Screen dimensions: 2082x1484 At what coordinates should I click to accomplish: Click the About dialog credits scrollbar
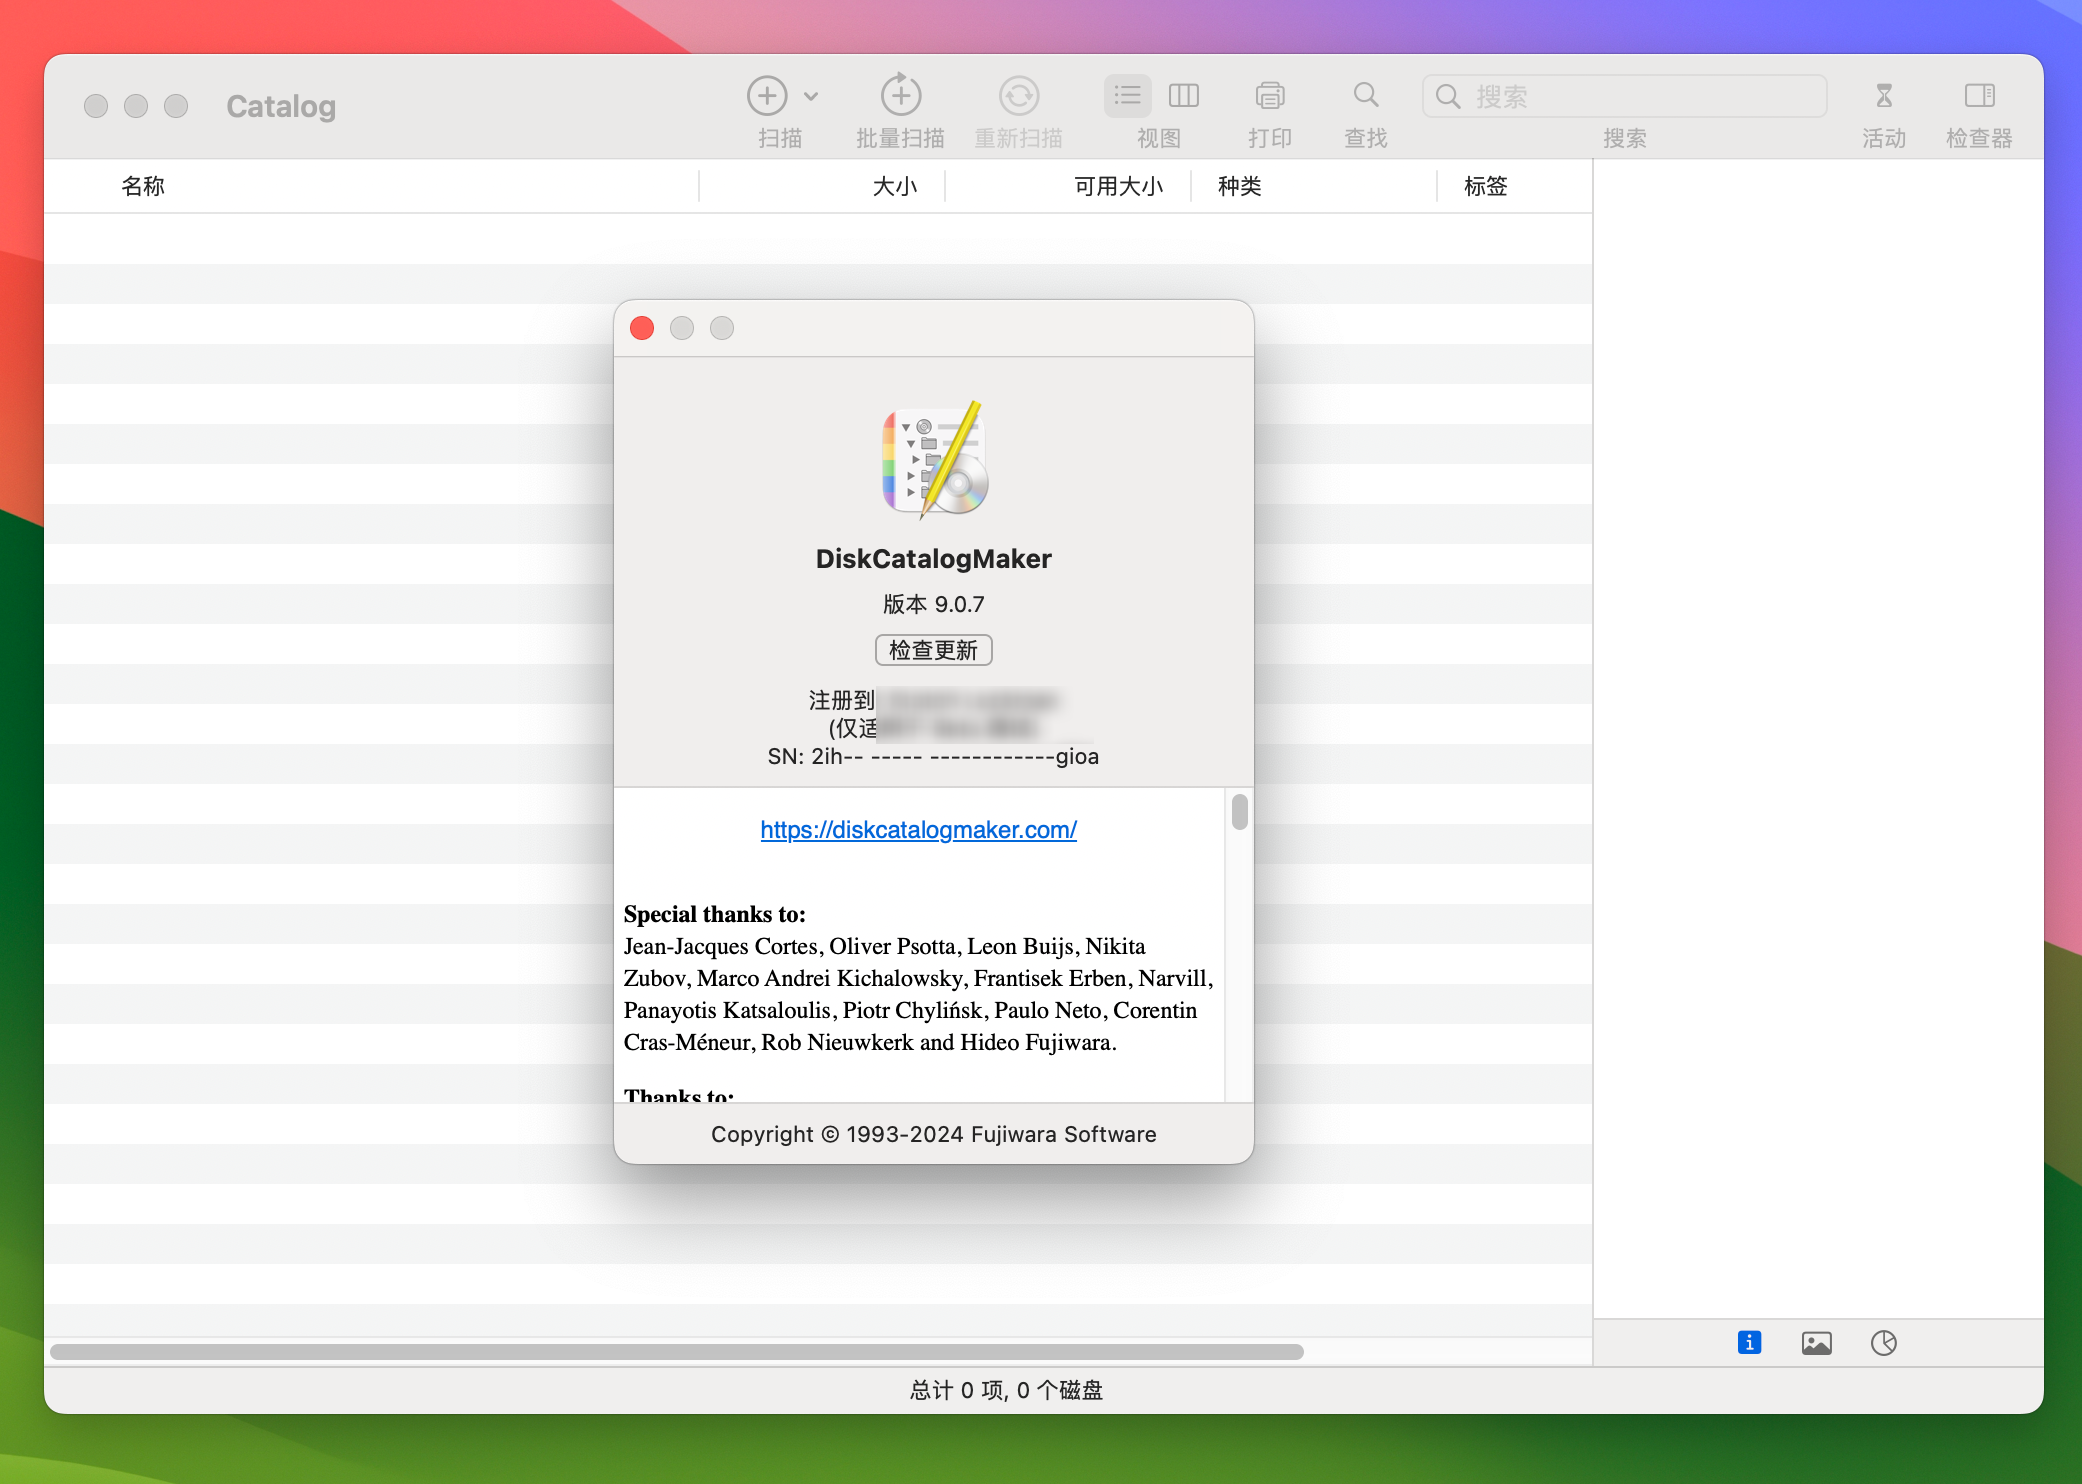[1239, 812]
